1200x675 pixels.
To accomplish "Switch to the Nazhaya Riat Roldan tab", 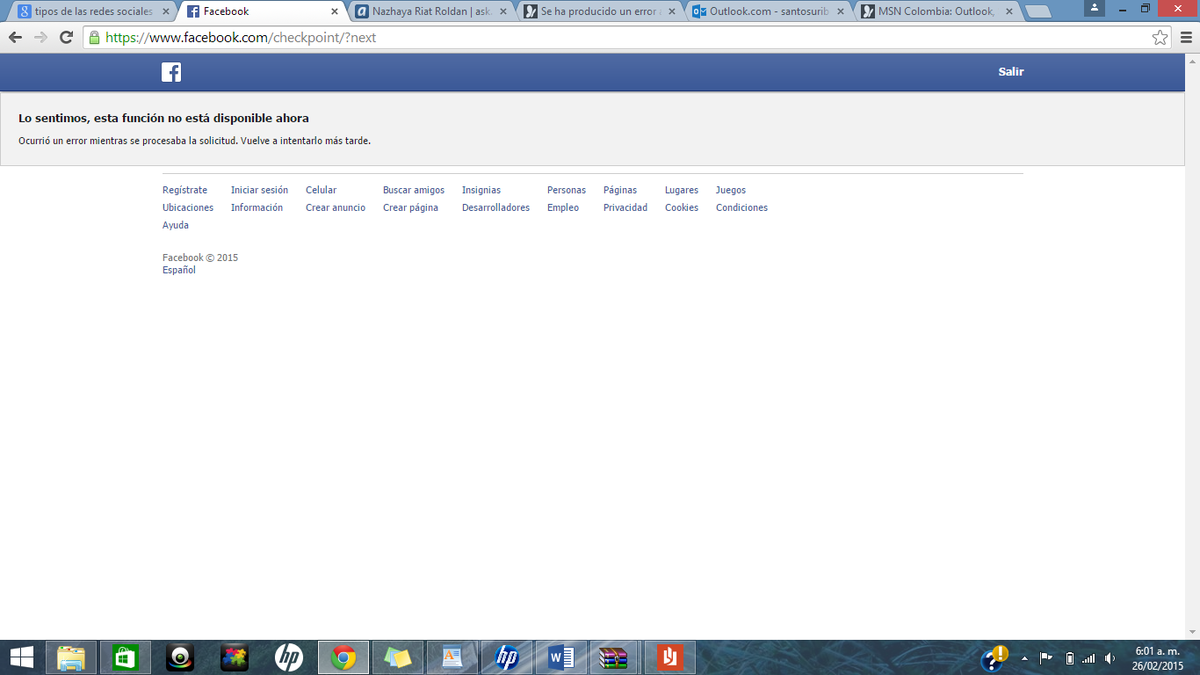I will click(430, 12).
